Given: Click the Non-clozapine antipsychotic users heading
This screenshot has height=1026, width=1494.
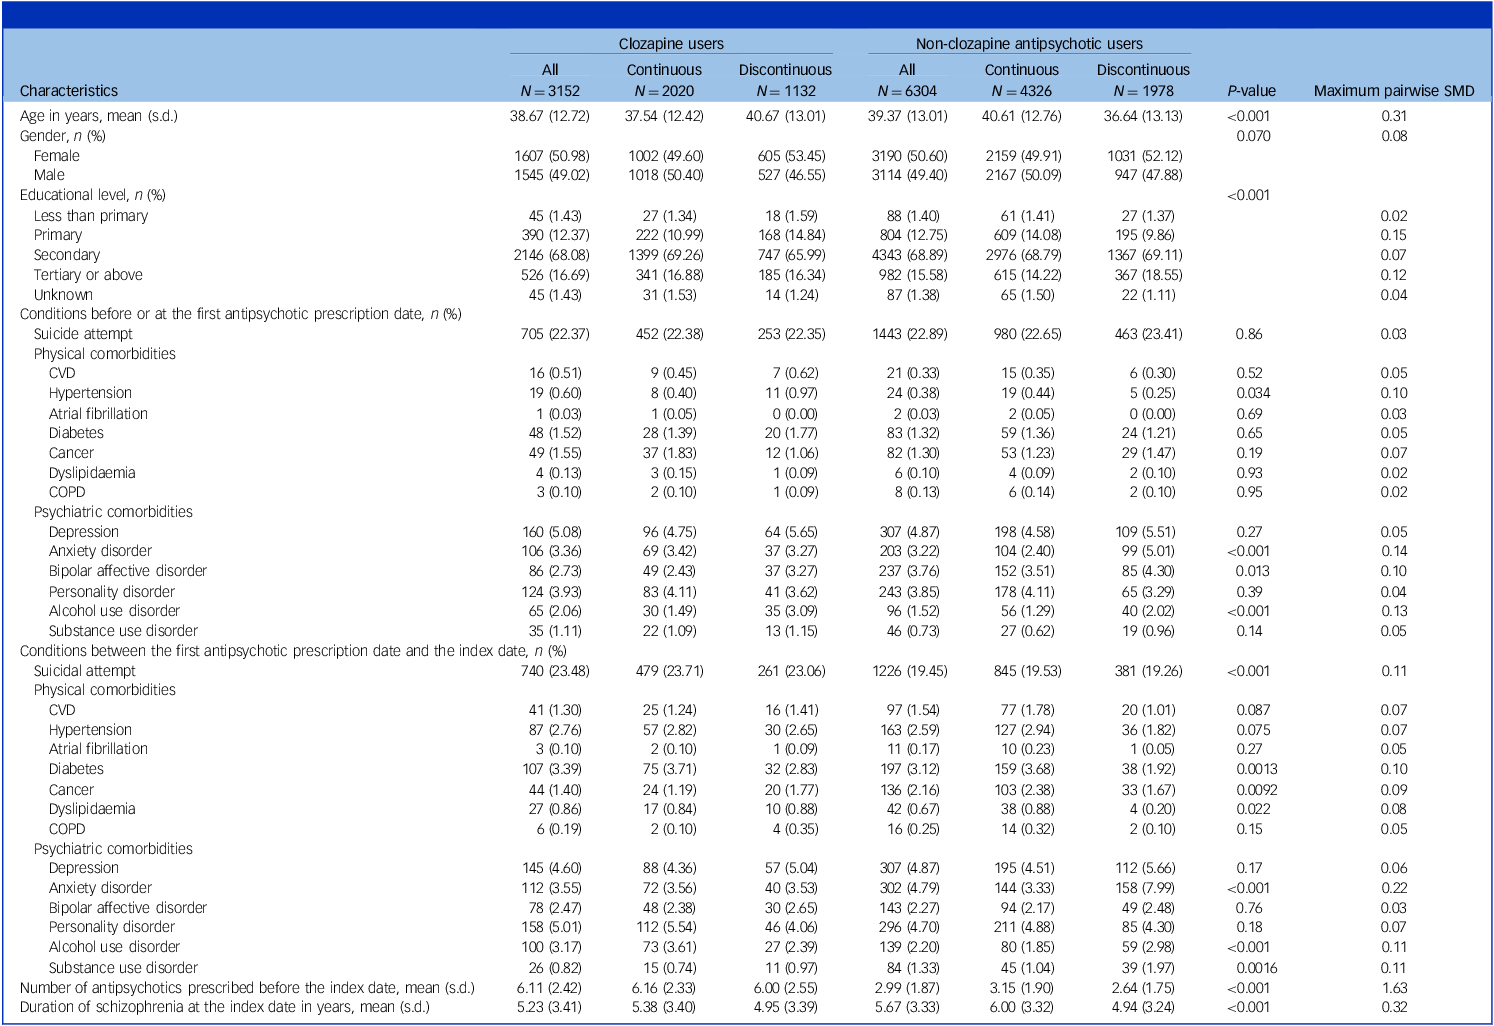Looking at the screenshot, I should [x=1029, y=44].
